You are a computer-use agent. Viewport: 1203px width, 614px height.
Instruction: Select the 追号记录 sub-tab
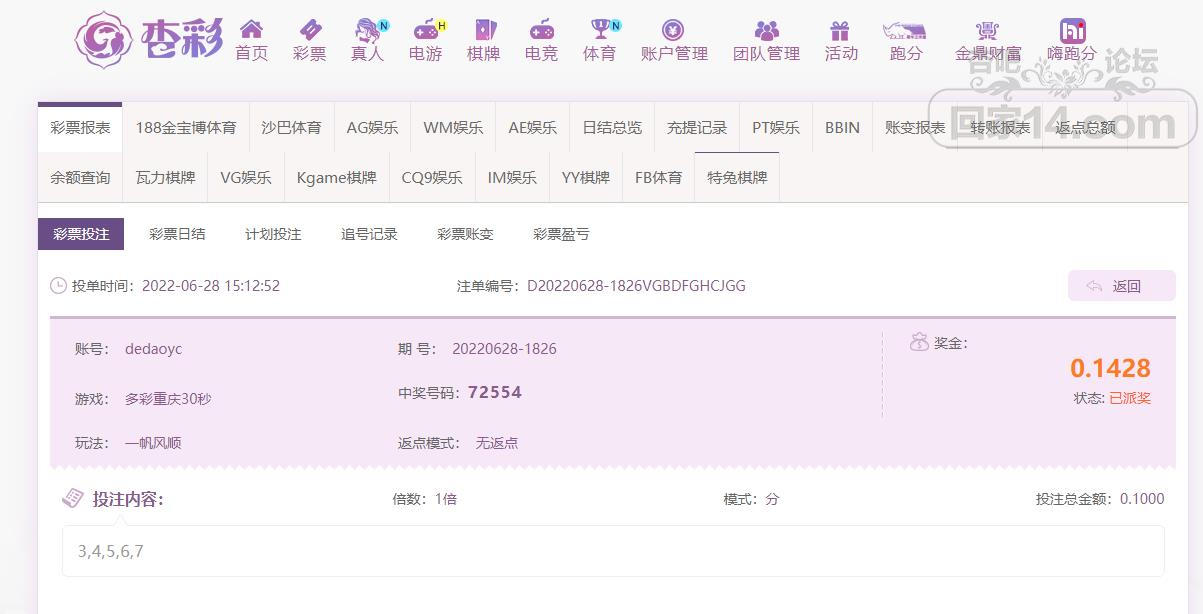coord(369,234)
